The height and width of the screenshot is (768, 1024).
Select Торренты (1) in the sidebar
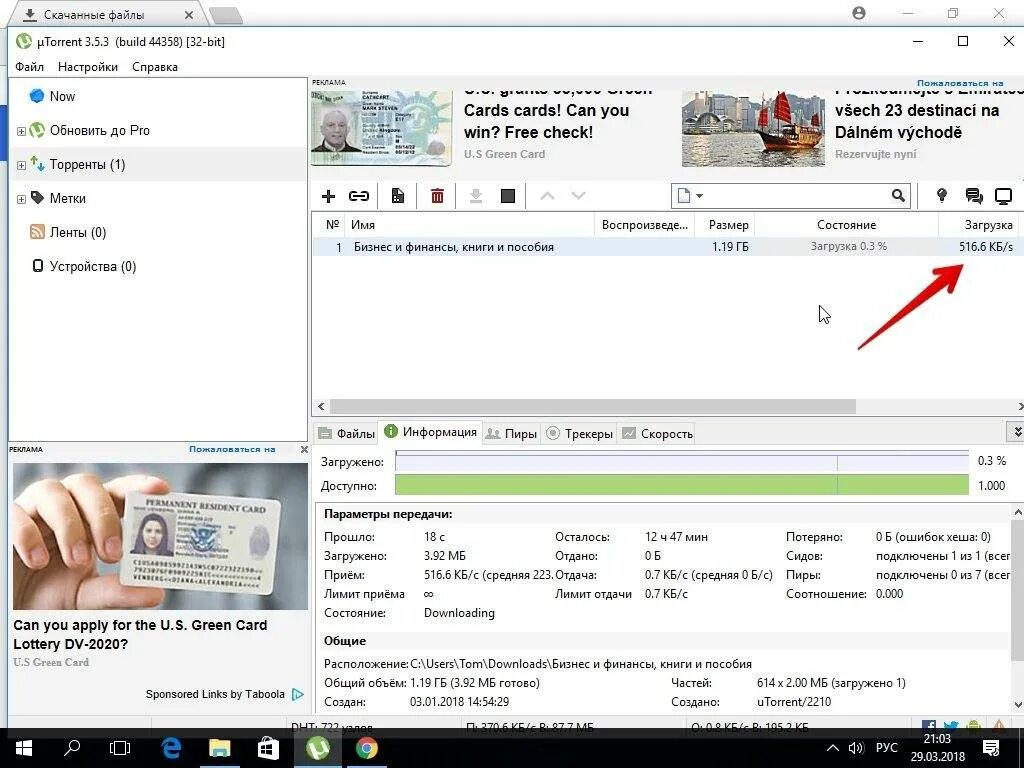tap(88, 165)
